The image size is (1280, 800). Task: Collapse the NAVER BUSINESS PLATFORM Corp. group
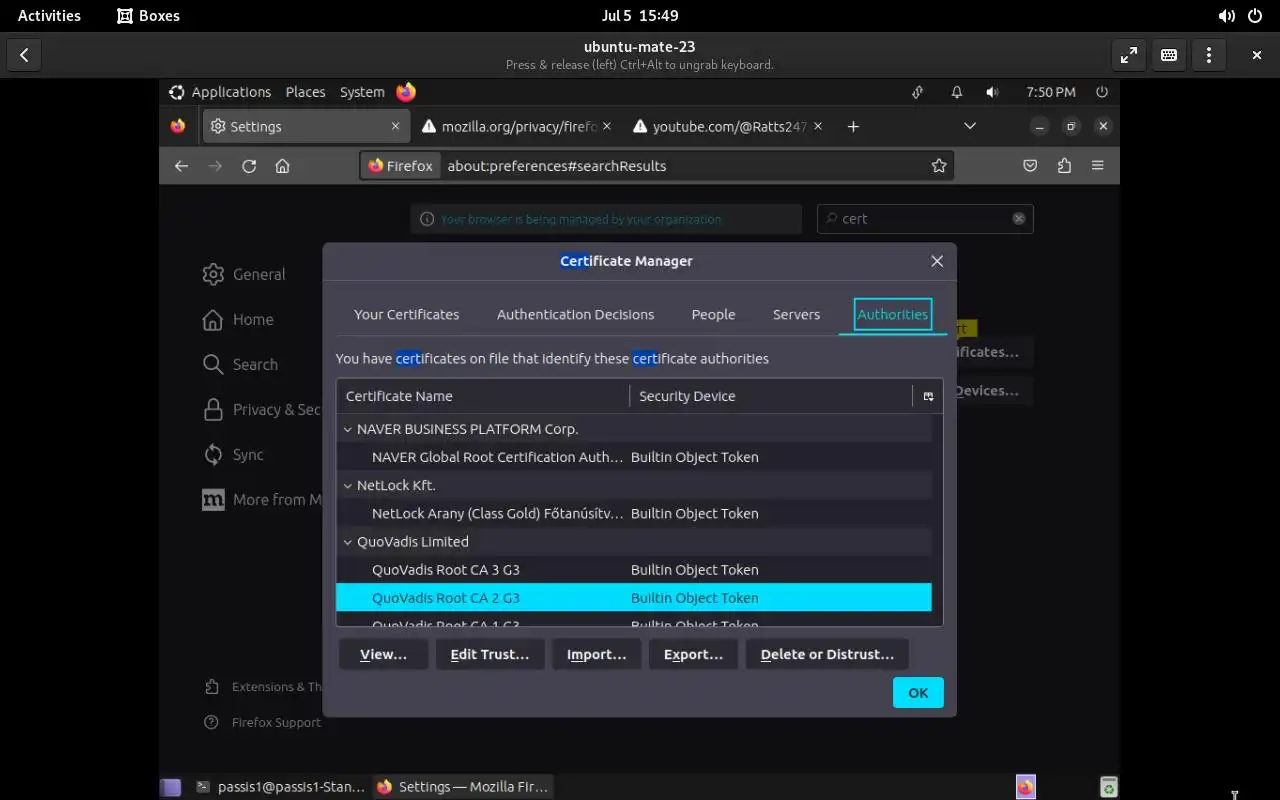348,430
